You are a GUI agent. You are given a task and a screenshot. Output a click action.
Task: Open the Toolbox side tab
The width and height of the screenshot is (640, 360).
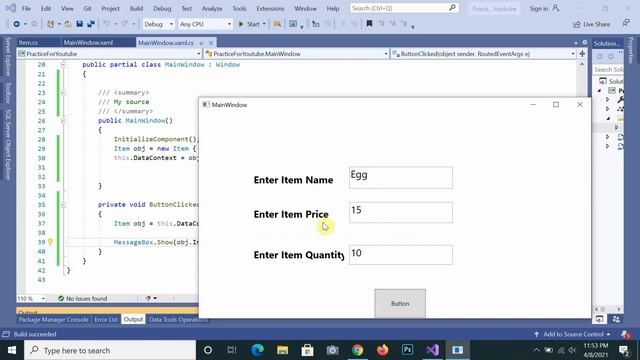[x=8, y=93]
